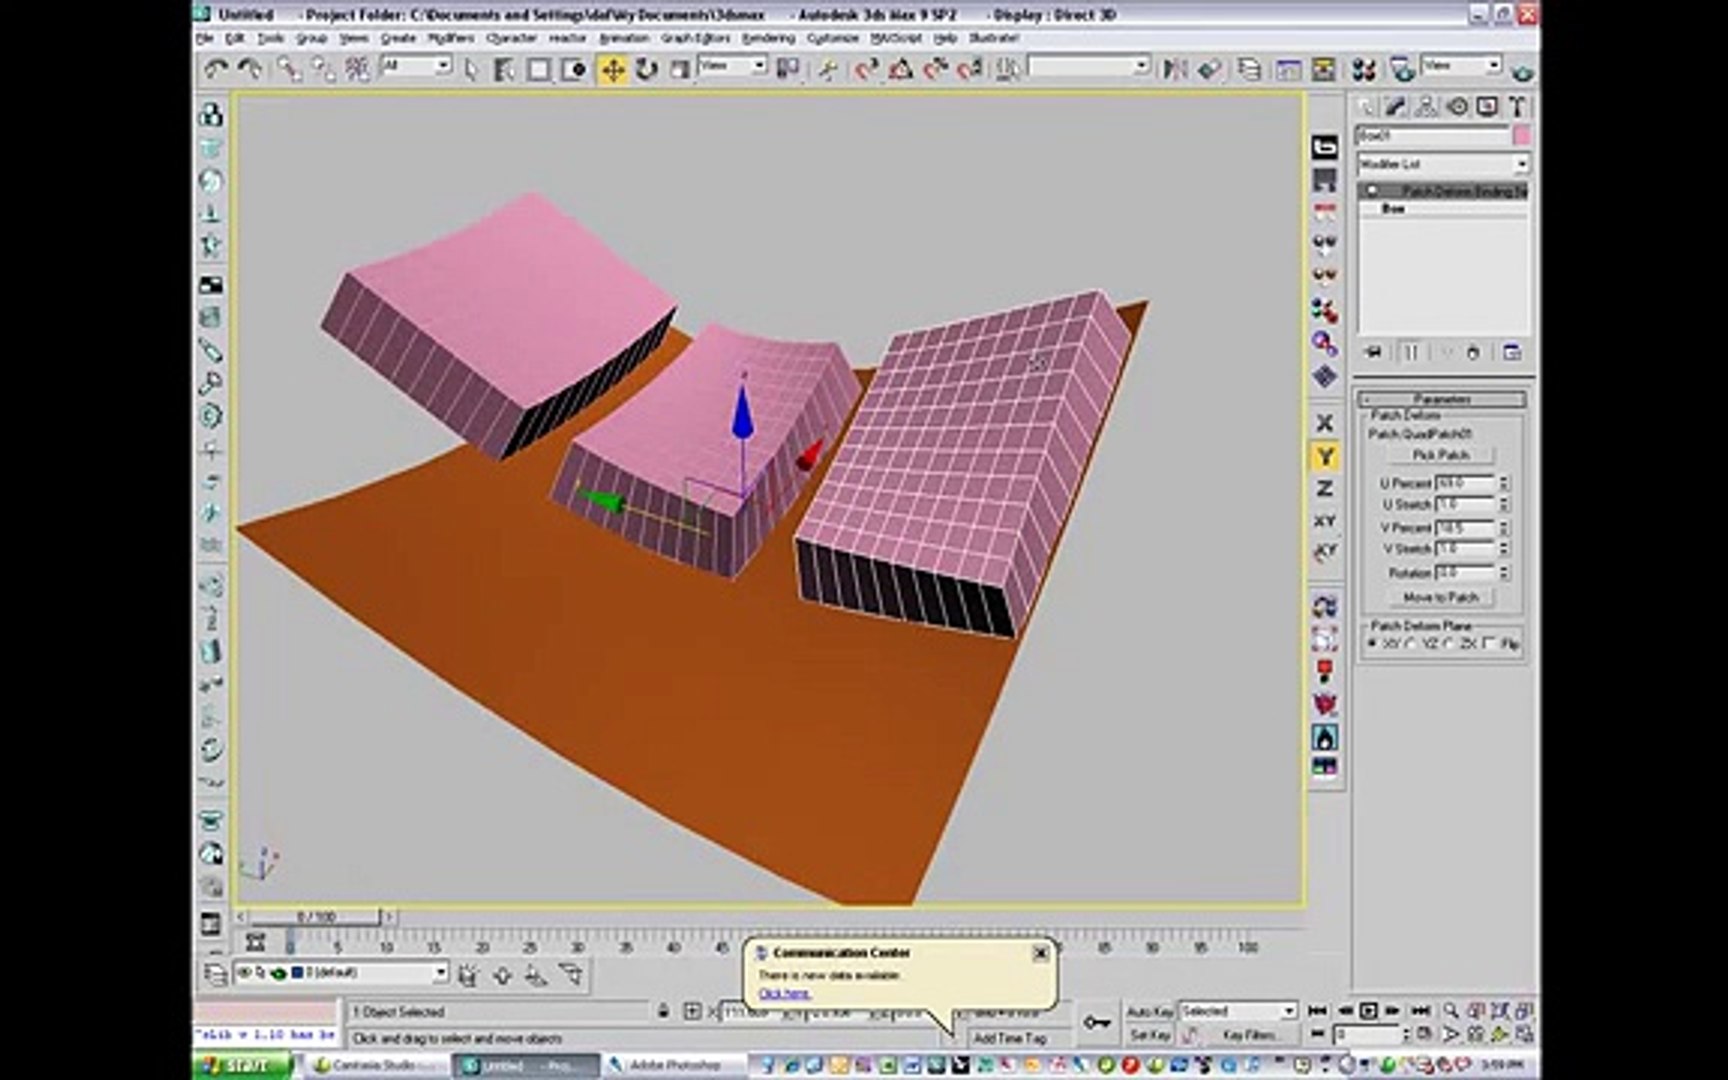The width and height of the screenshot is (1728, 1080).
Task: Click the pink object color swatch
Action: pyautogui.click(x=1521, y=135)
